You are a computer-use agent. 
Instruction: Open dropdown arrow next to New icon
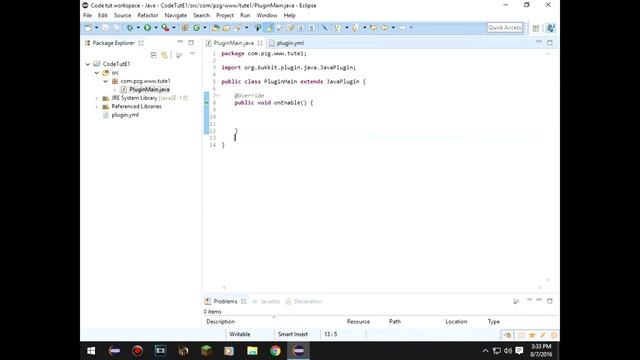[x=97, y=28]
